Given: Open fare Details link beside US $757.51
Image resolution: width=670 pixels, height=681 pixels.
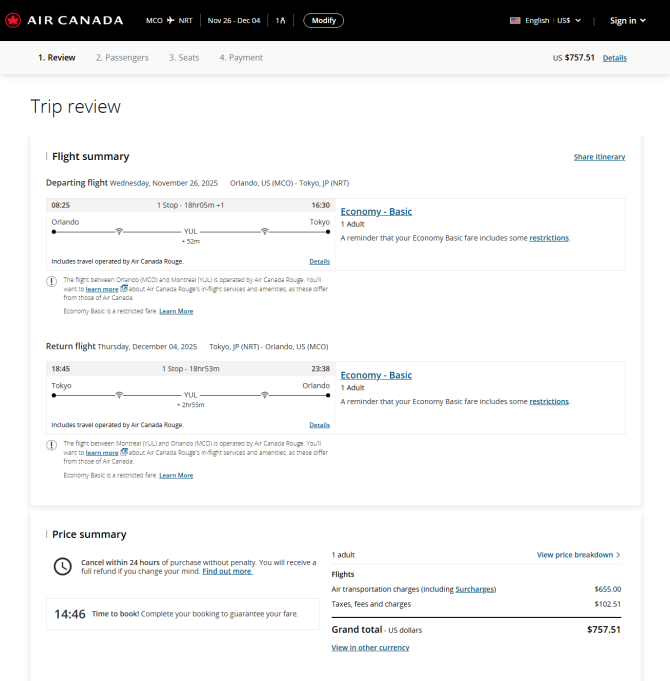Looking at the screenshot, I should click(x=614, y=58).
